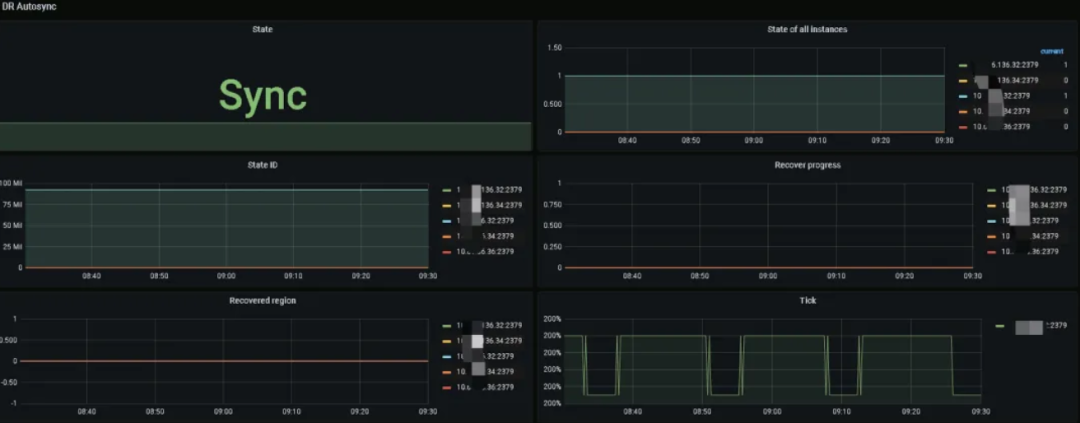Viewport: 1080px width, 423px height.
Task: Open orange color swatch in Recovered region legend
Action: (446, 372)
